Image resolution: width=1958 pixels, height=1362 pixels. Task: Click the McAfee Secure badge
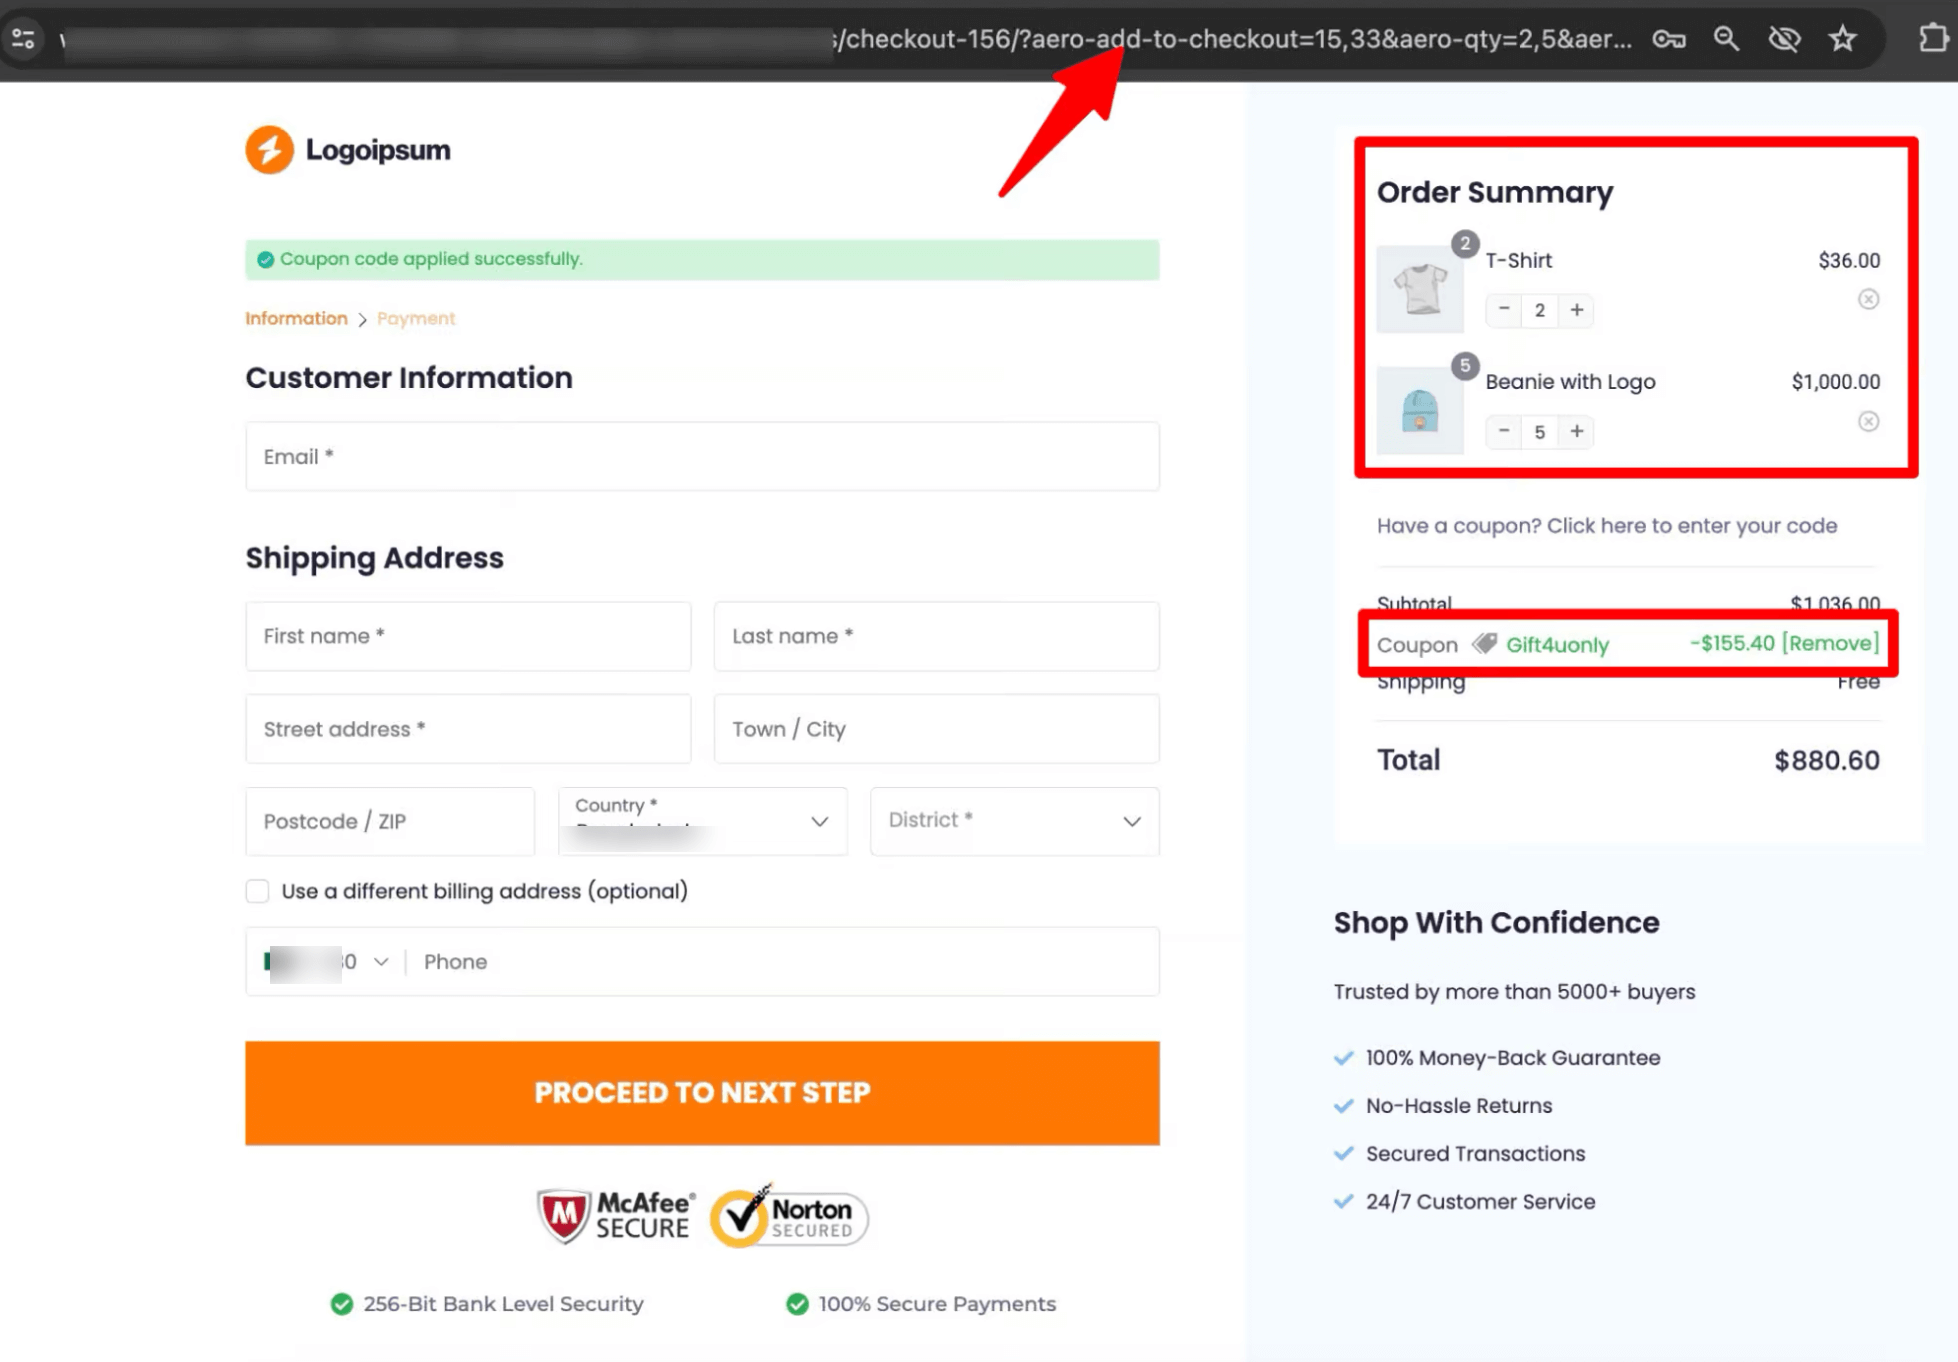click(615, 1216)
